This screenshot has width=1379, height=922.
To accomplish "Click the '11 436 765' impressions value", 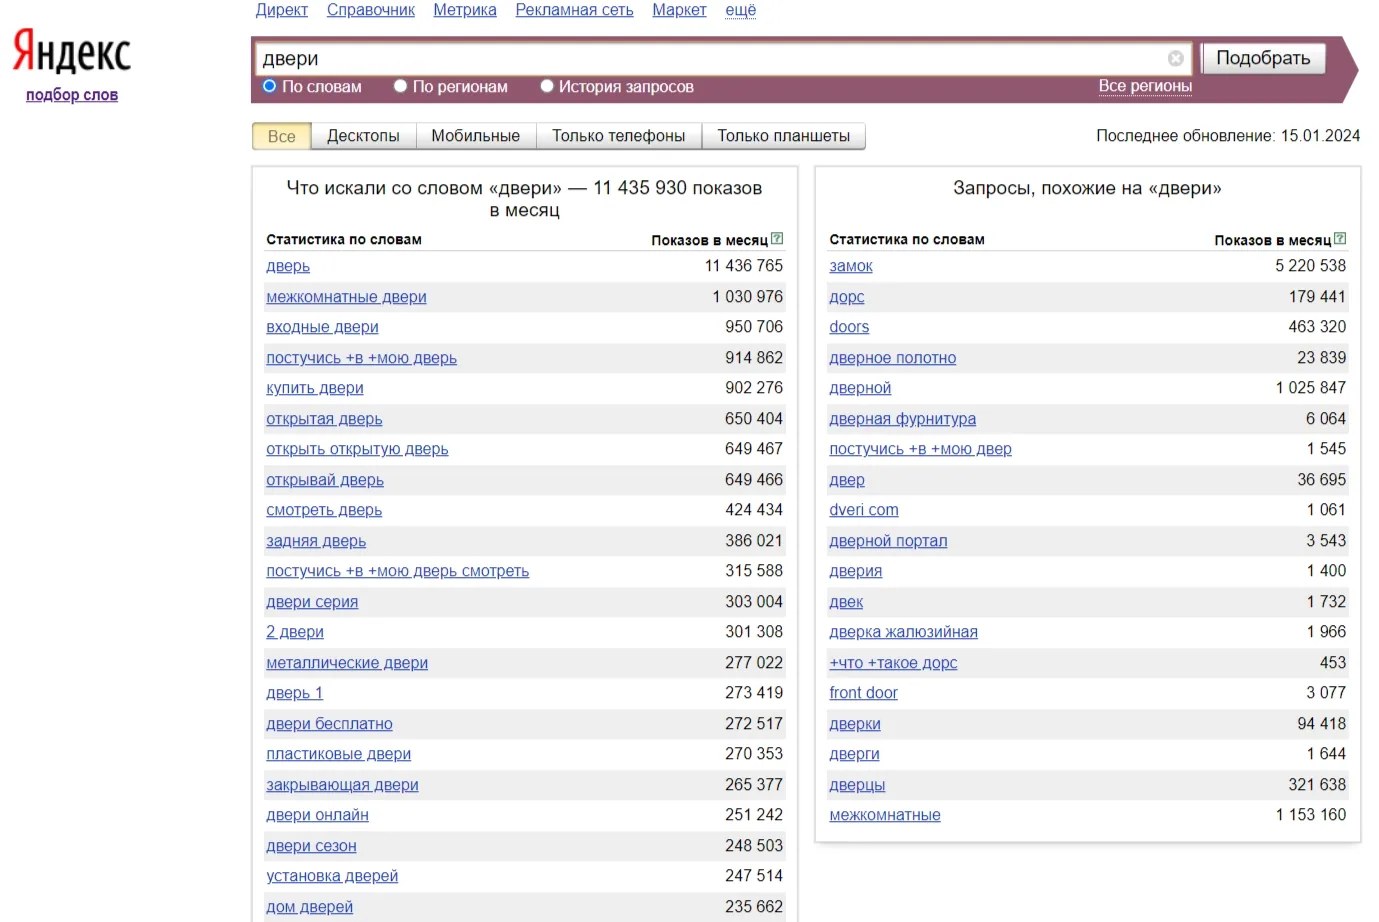I will (744, 266).
